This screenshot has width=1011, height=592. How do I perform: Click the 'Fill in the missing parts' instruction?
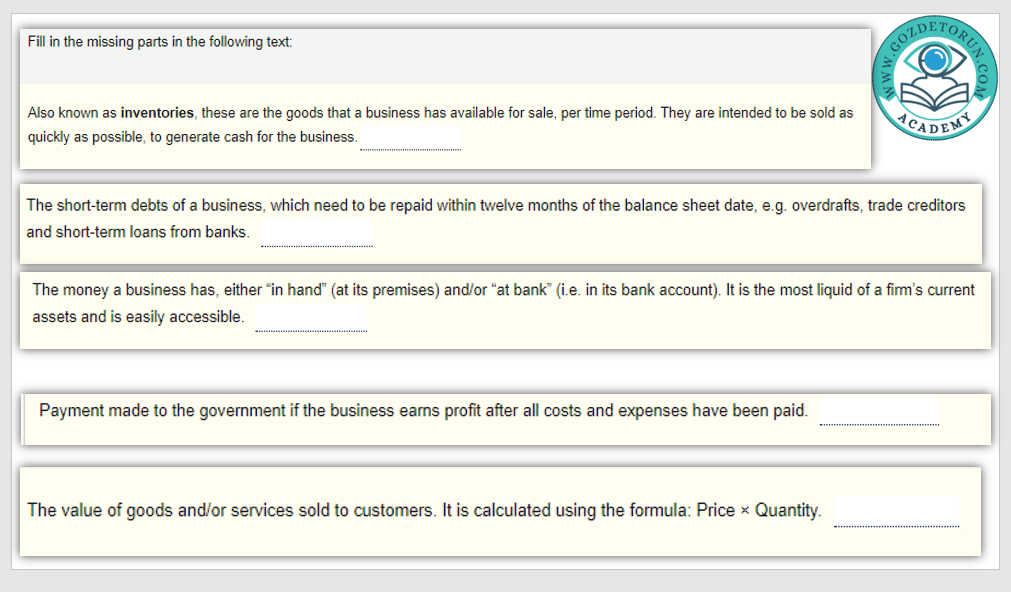[160, 42]
